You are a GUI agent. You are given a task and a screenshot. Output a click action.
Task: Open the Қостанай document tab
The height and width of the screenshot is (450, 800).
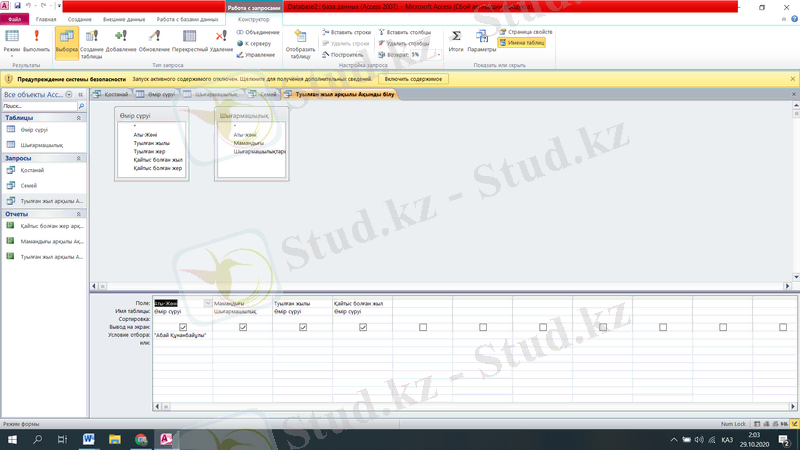pyautogui.click(x=111, y=94)
